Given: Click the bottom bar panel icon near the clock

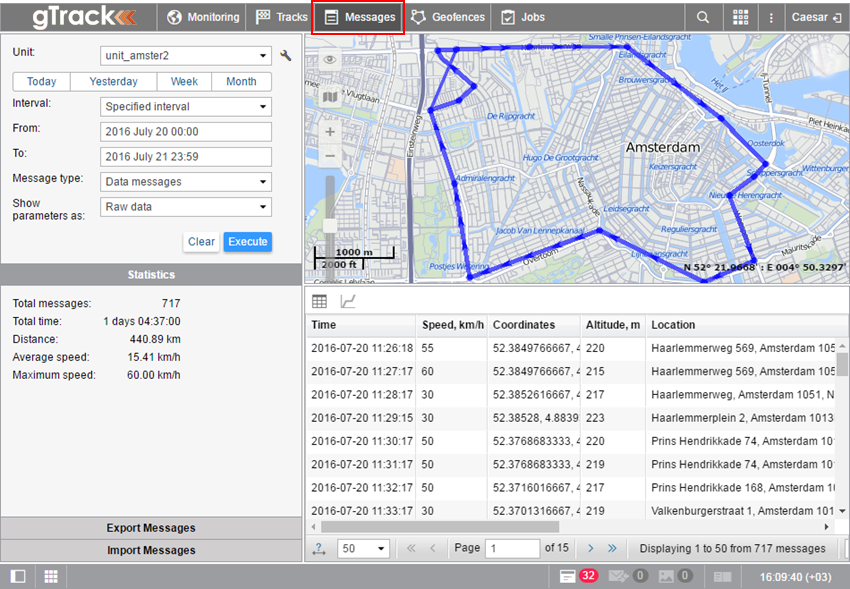Looking at the screenshot, I should (x=722, y=577).
